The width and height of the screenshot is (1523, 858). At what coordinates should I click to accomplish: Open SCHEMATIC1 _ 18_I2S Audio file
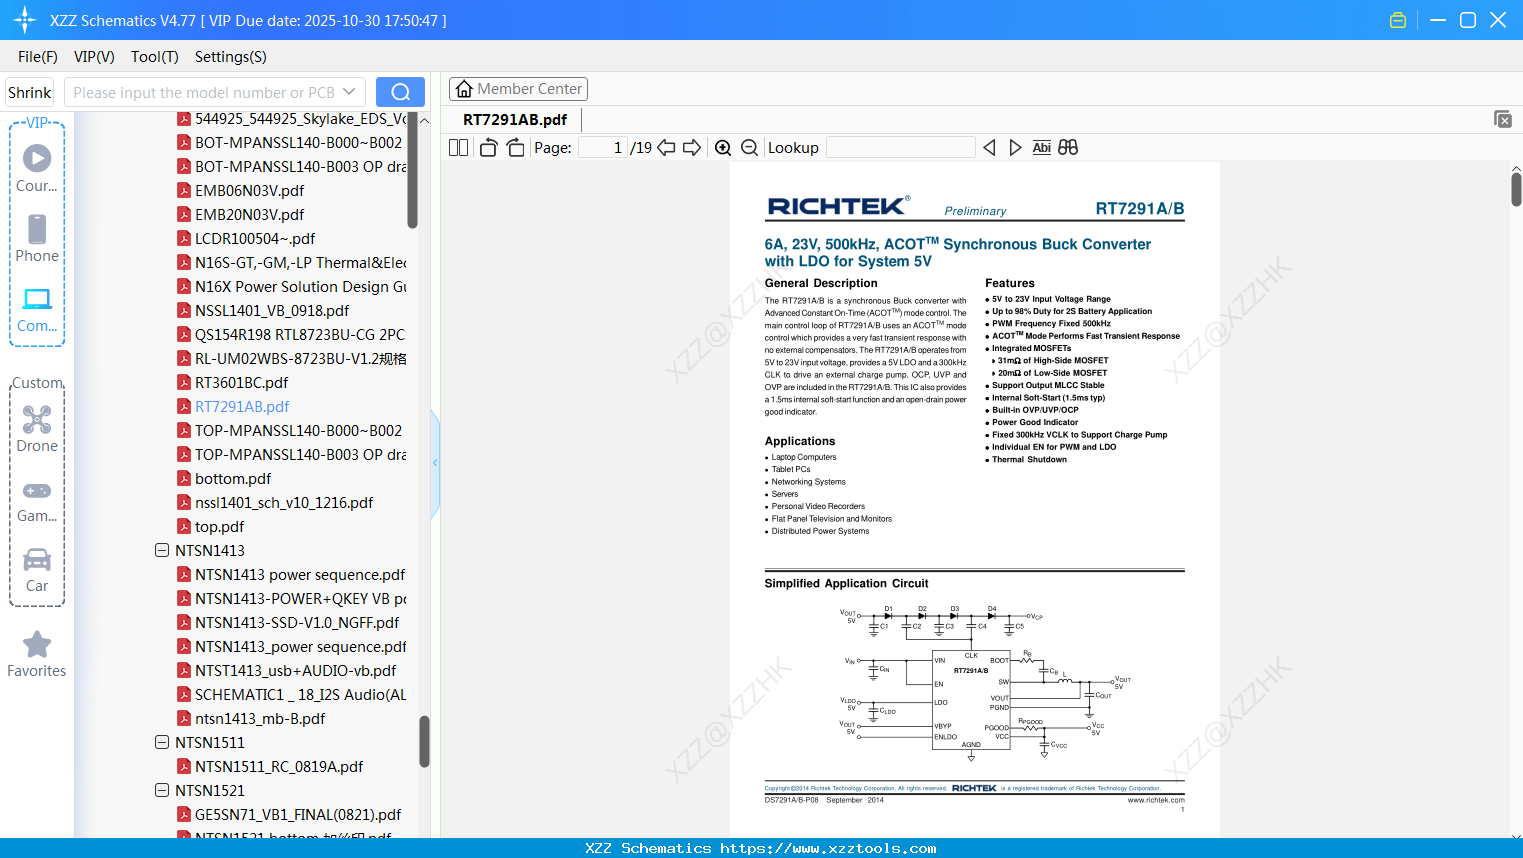click(300, 694)
